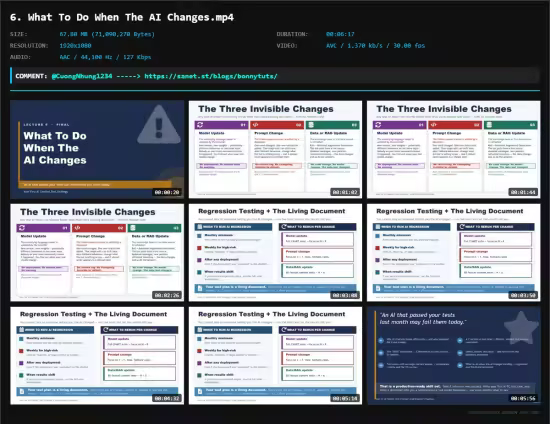Click the 00:03:50 slide's rerun arrow icon
This screenshot has width=550, height=424.
coord(462,227)
